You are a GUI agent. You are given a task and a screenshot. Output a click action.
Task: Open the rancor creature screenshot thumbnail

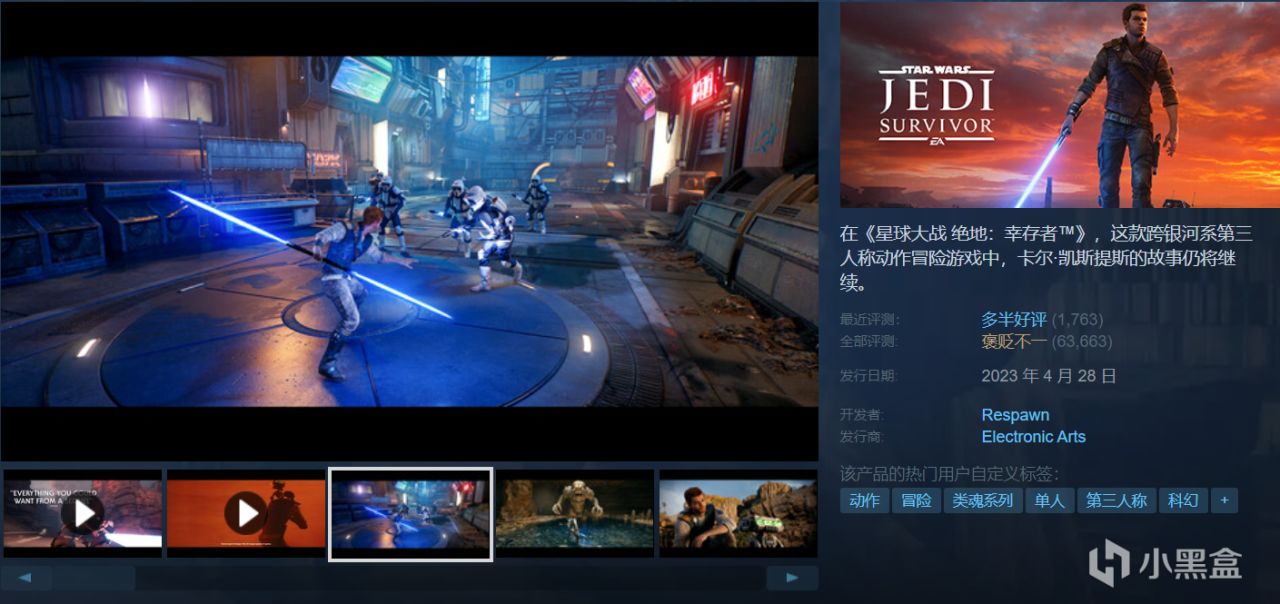[x=574, y=513]
